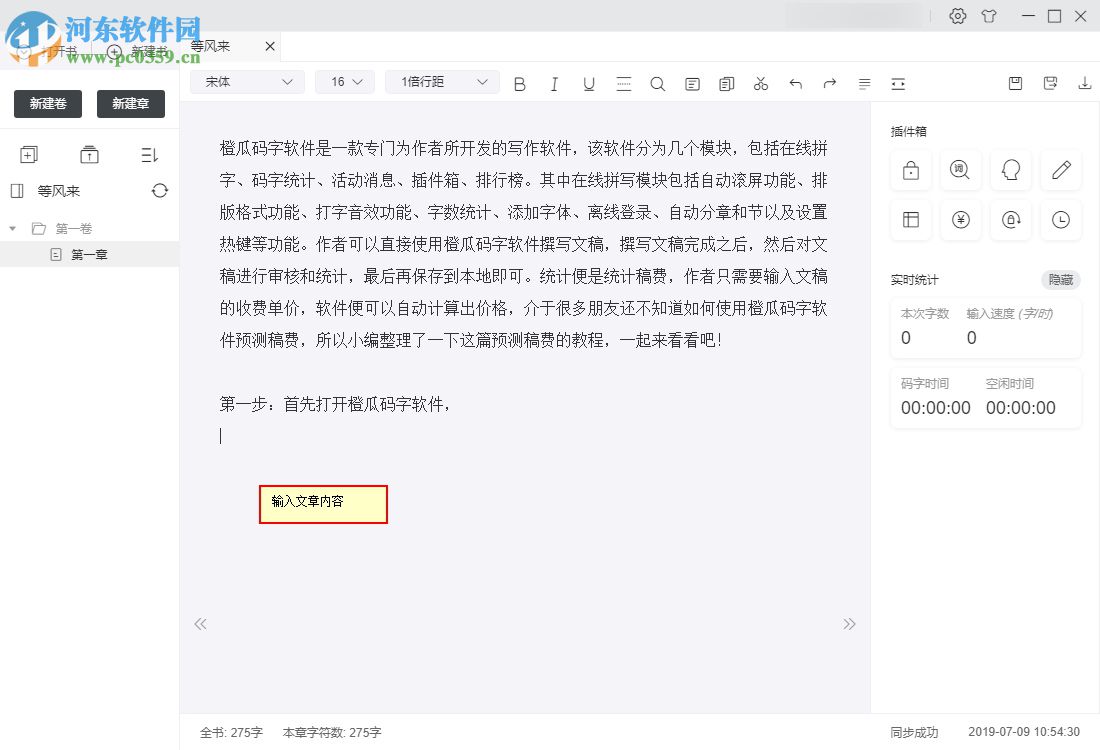Toggle italic formatting on the toolbar
The width and height of the screenshot is (1100, 750).
click(x=554, y=84)
